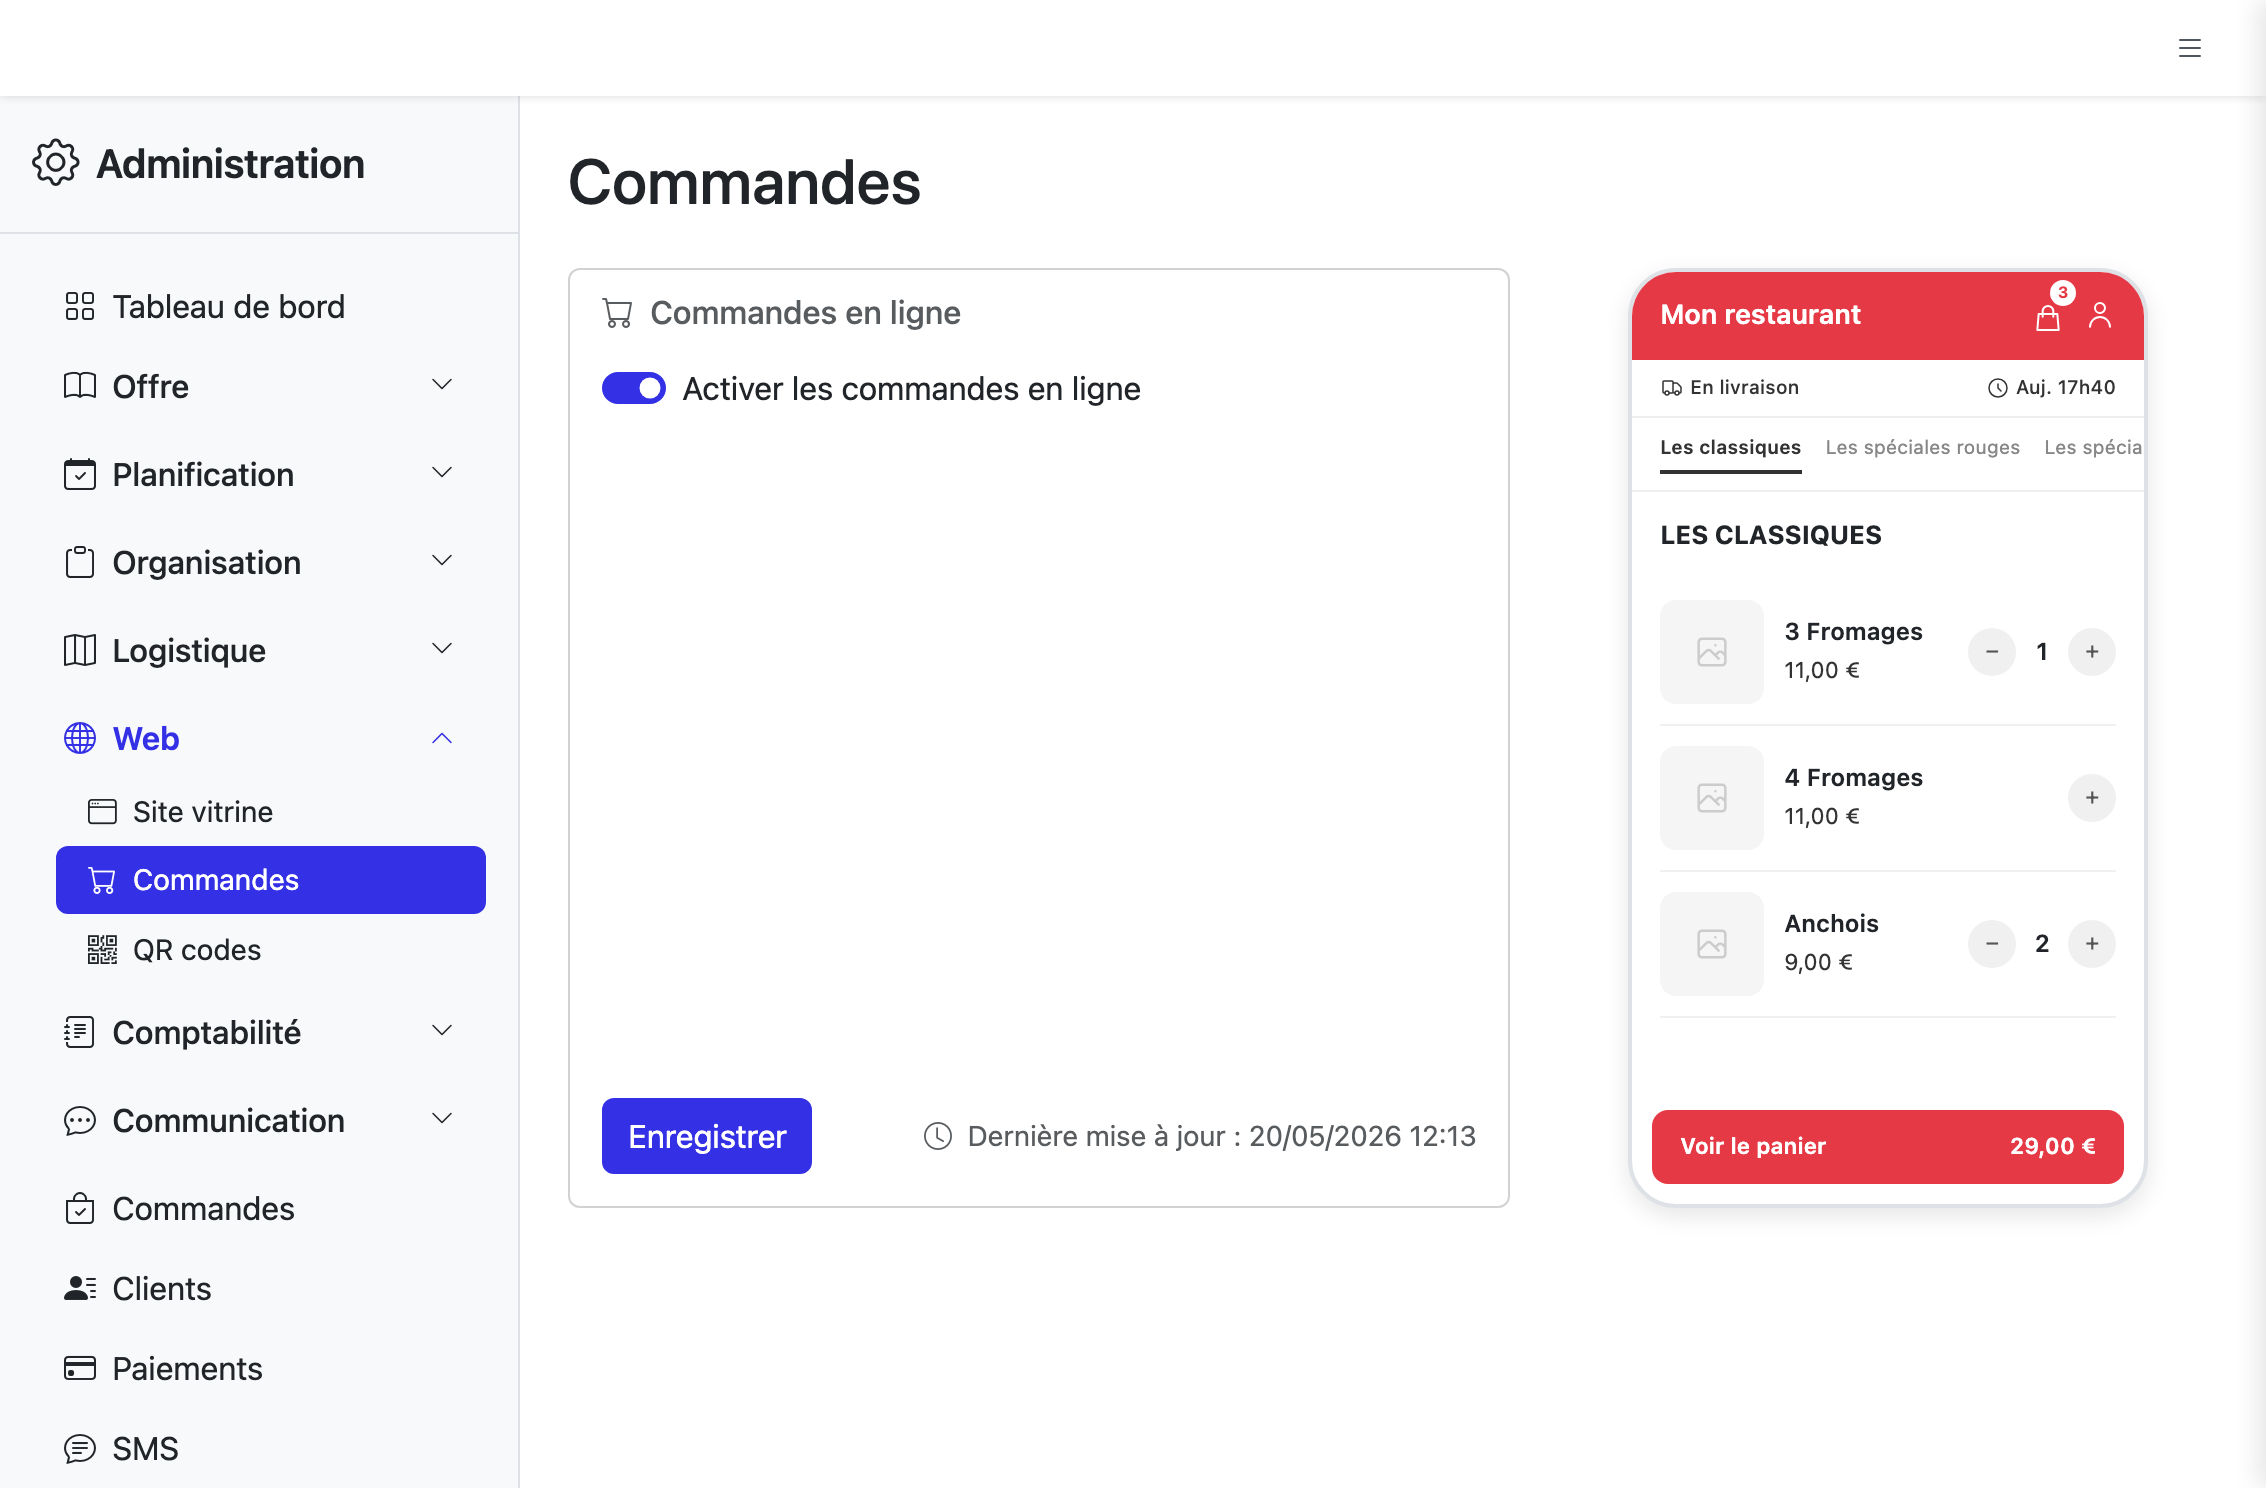2266x1488 pixels.
Task: Expand the Offre menu chevron
Action: click(442, 385)
